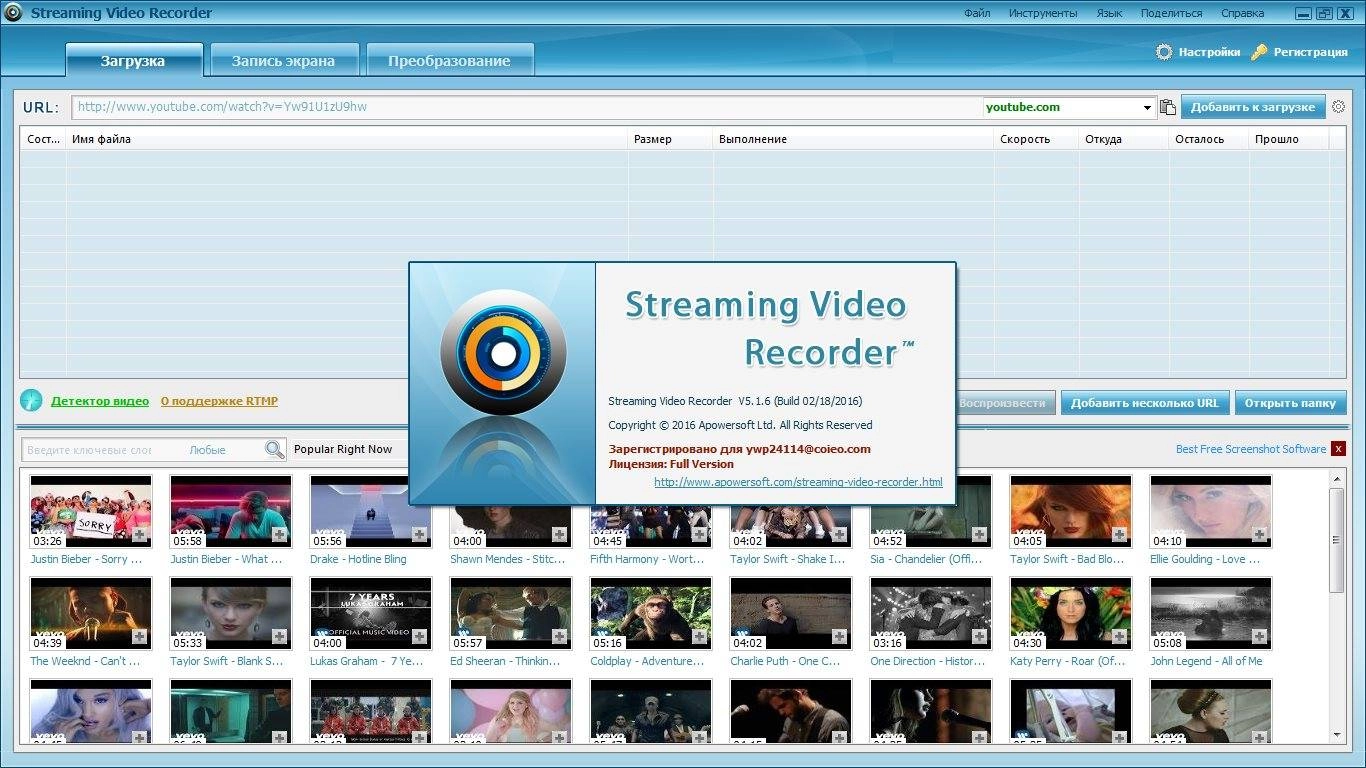Add Justin Bieber - Sorry via plus icon
The height and width of the screenshot is (768, 1366).
139,535
